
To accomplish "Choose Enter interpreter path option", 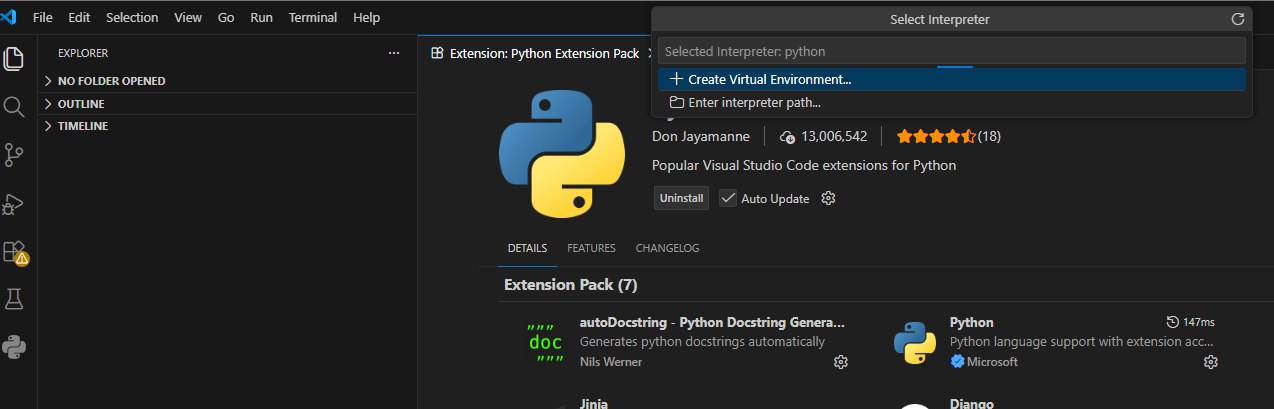I will (754, 102).
